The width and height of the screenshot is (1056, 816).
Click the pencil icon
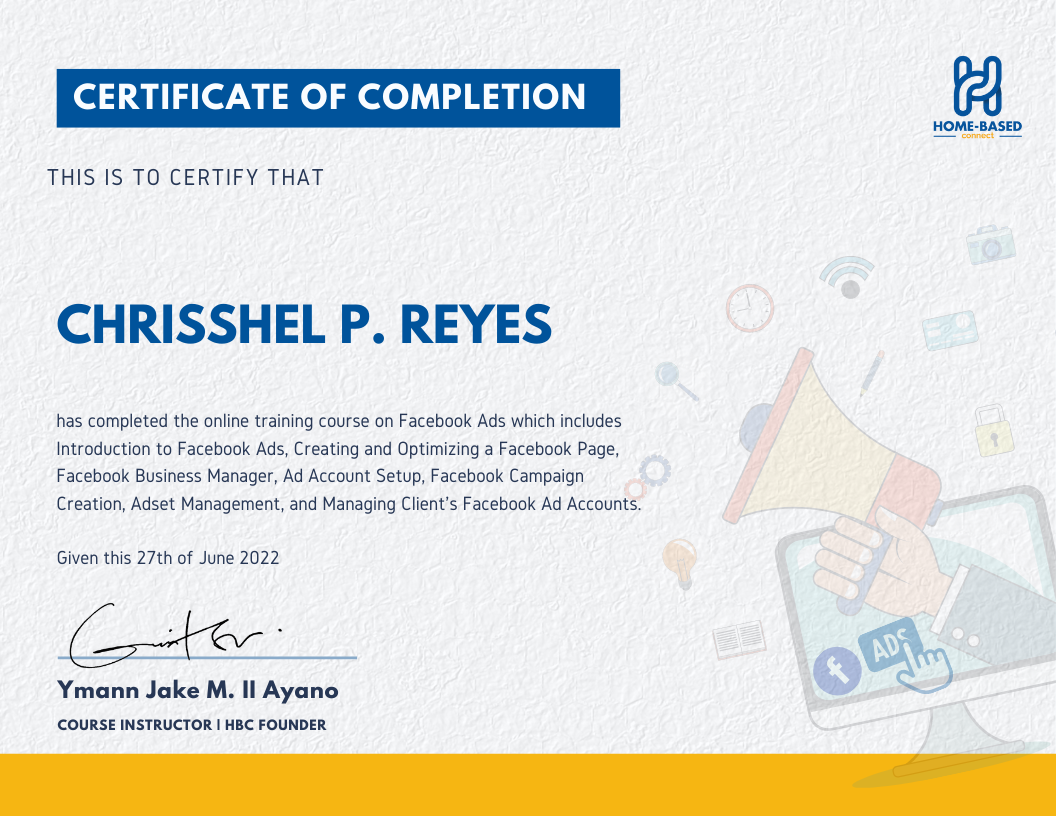click(871, 373)
